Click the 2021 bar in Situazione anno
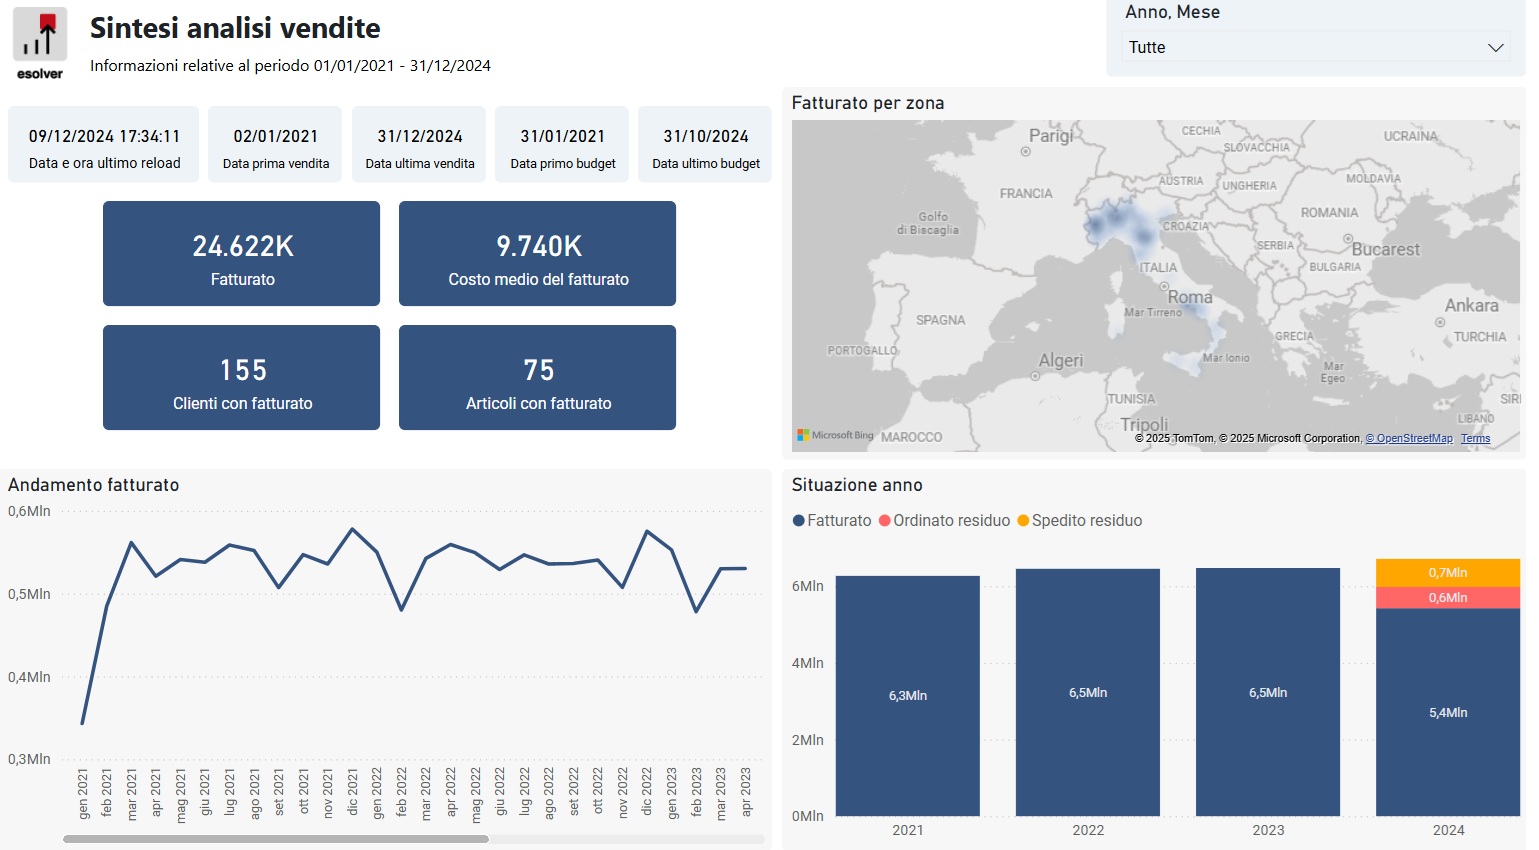Viewport: 1539px width, 850px height. (908, 696)
